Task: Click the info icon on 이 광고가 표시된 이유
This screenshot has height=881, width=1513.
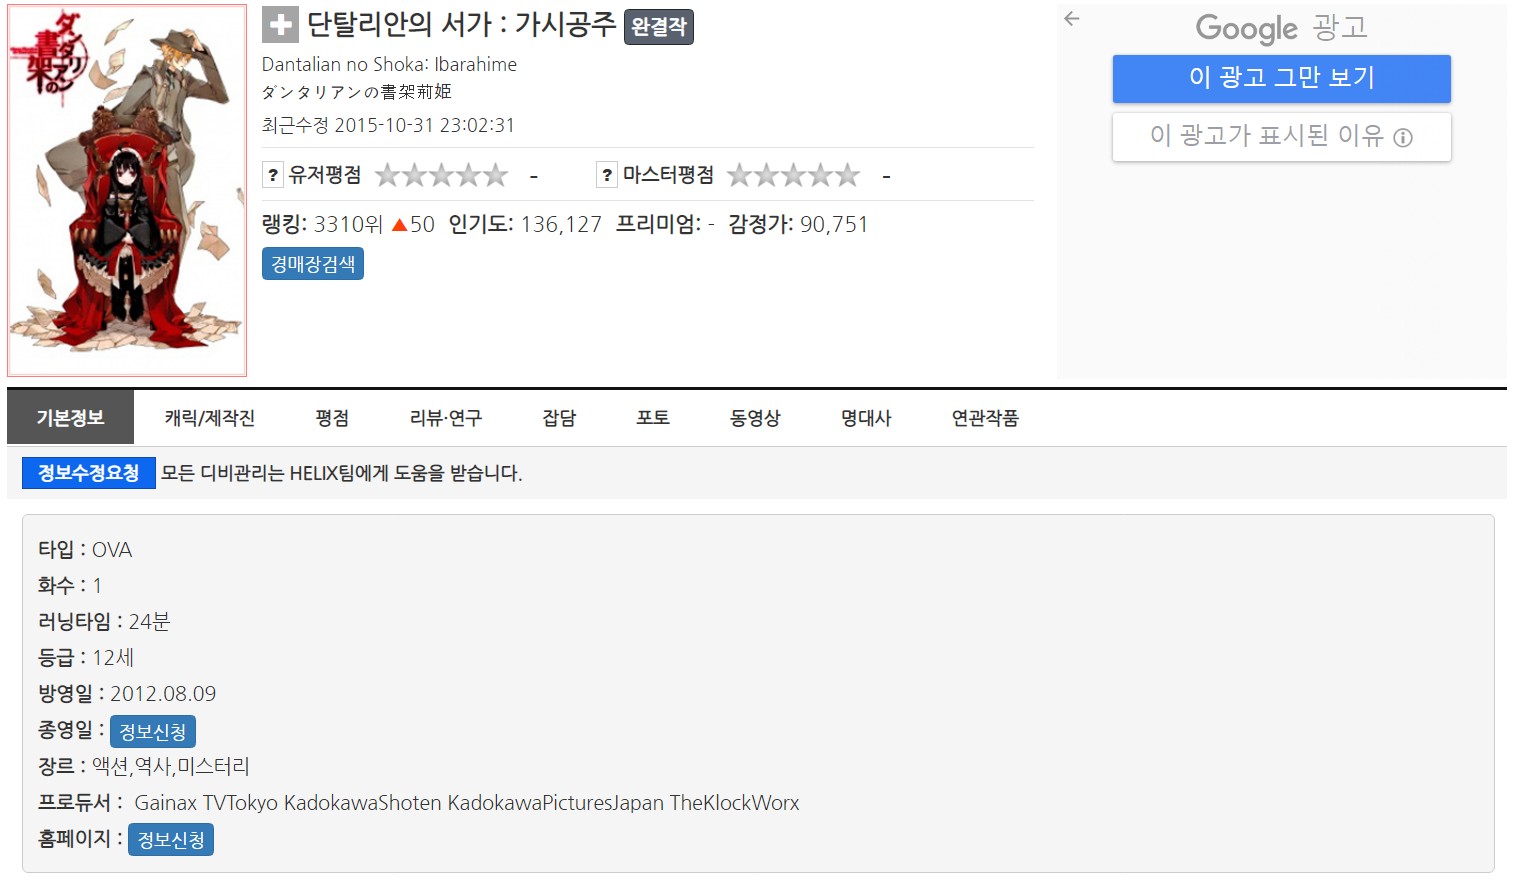Action: coord(1403,138)
